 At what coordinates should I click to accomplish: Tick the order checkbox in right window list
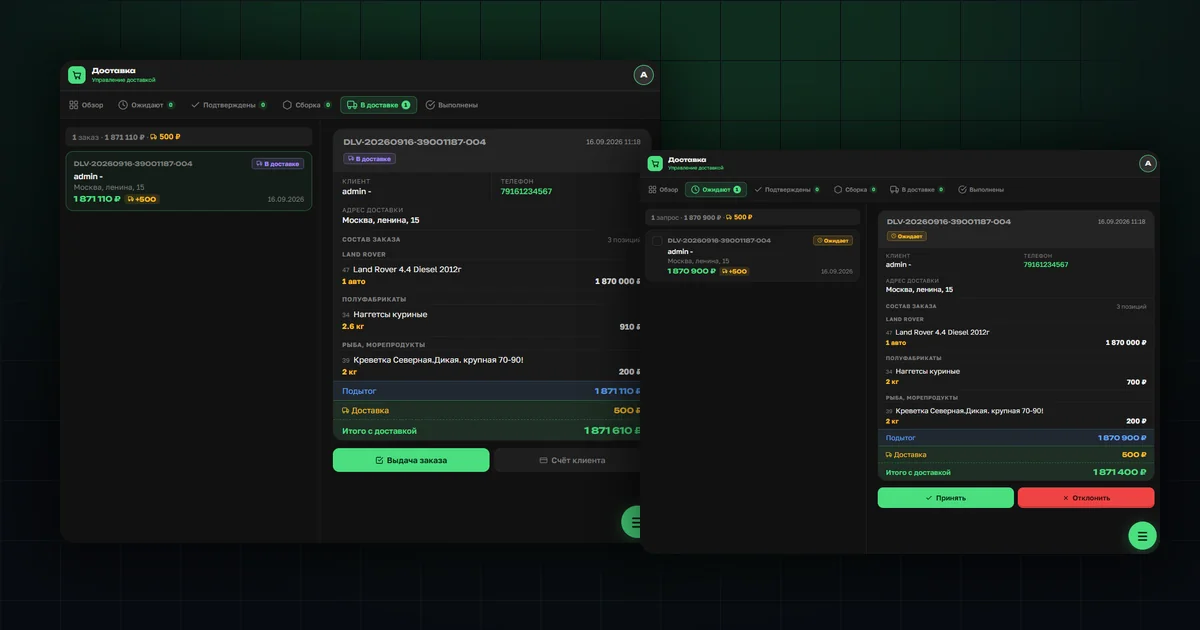click(657, 240)
